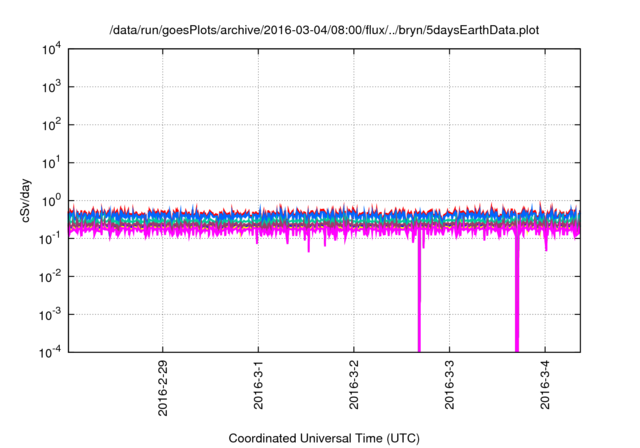
Task: Click the 10^1 y-axis tick label
Action: pos(52,163)
